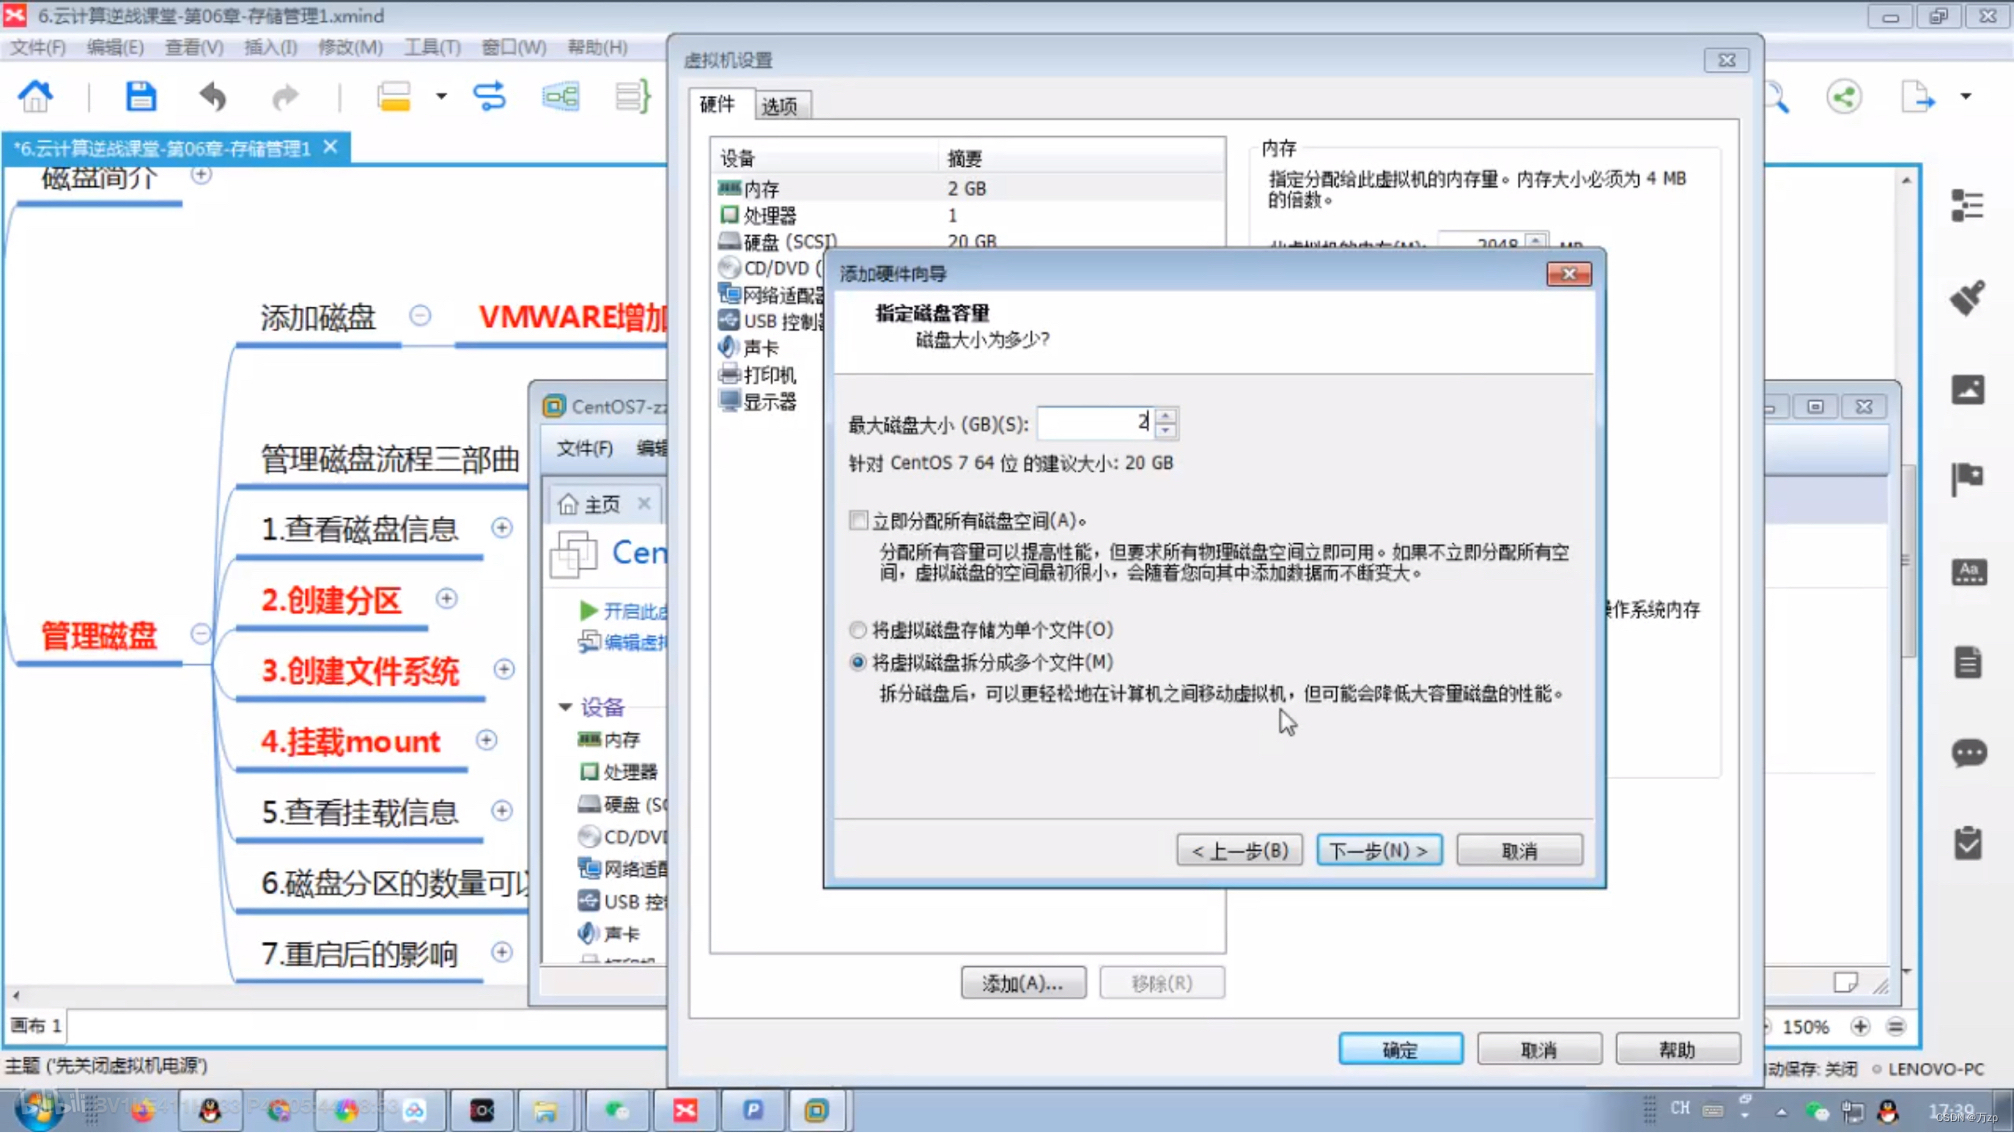Zoom in the XMind canvas
This screenshot has width=2014, height=1133.
tap(1860, 1027)
